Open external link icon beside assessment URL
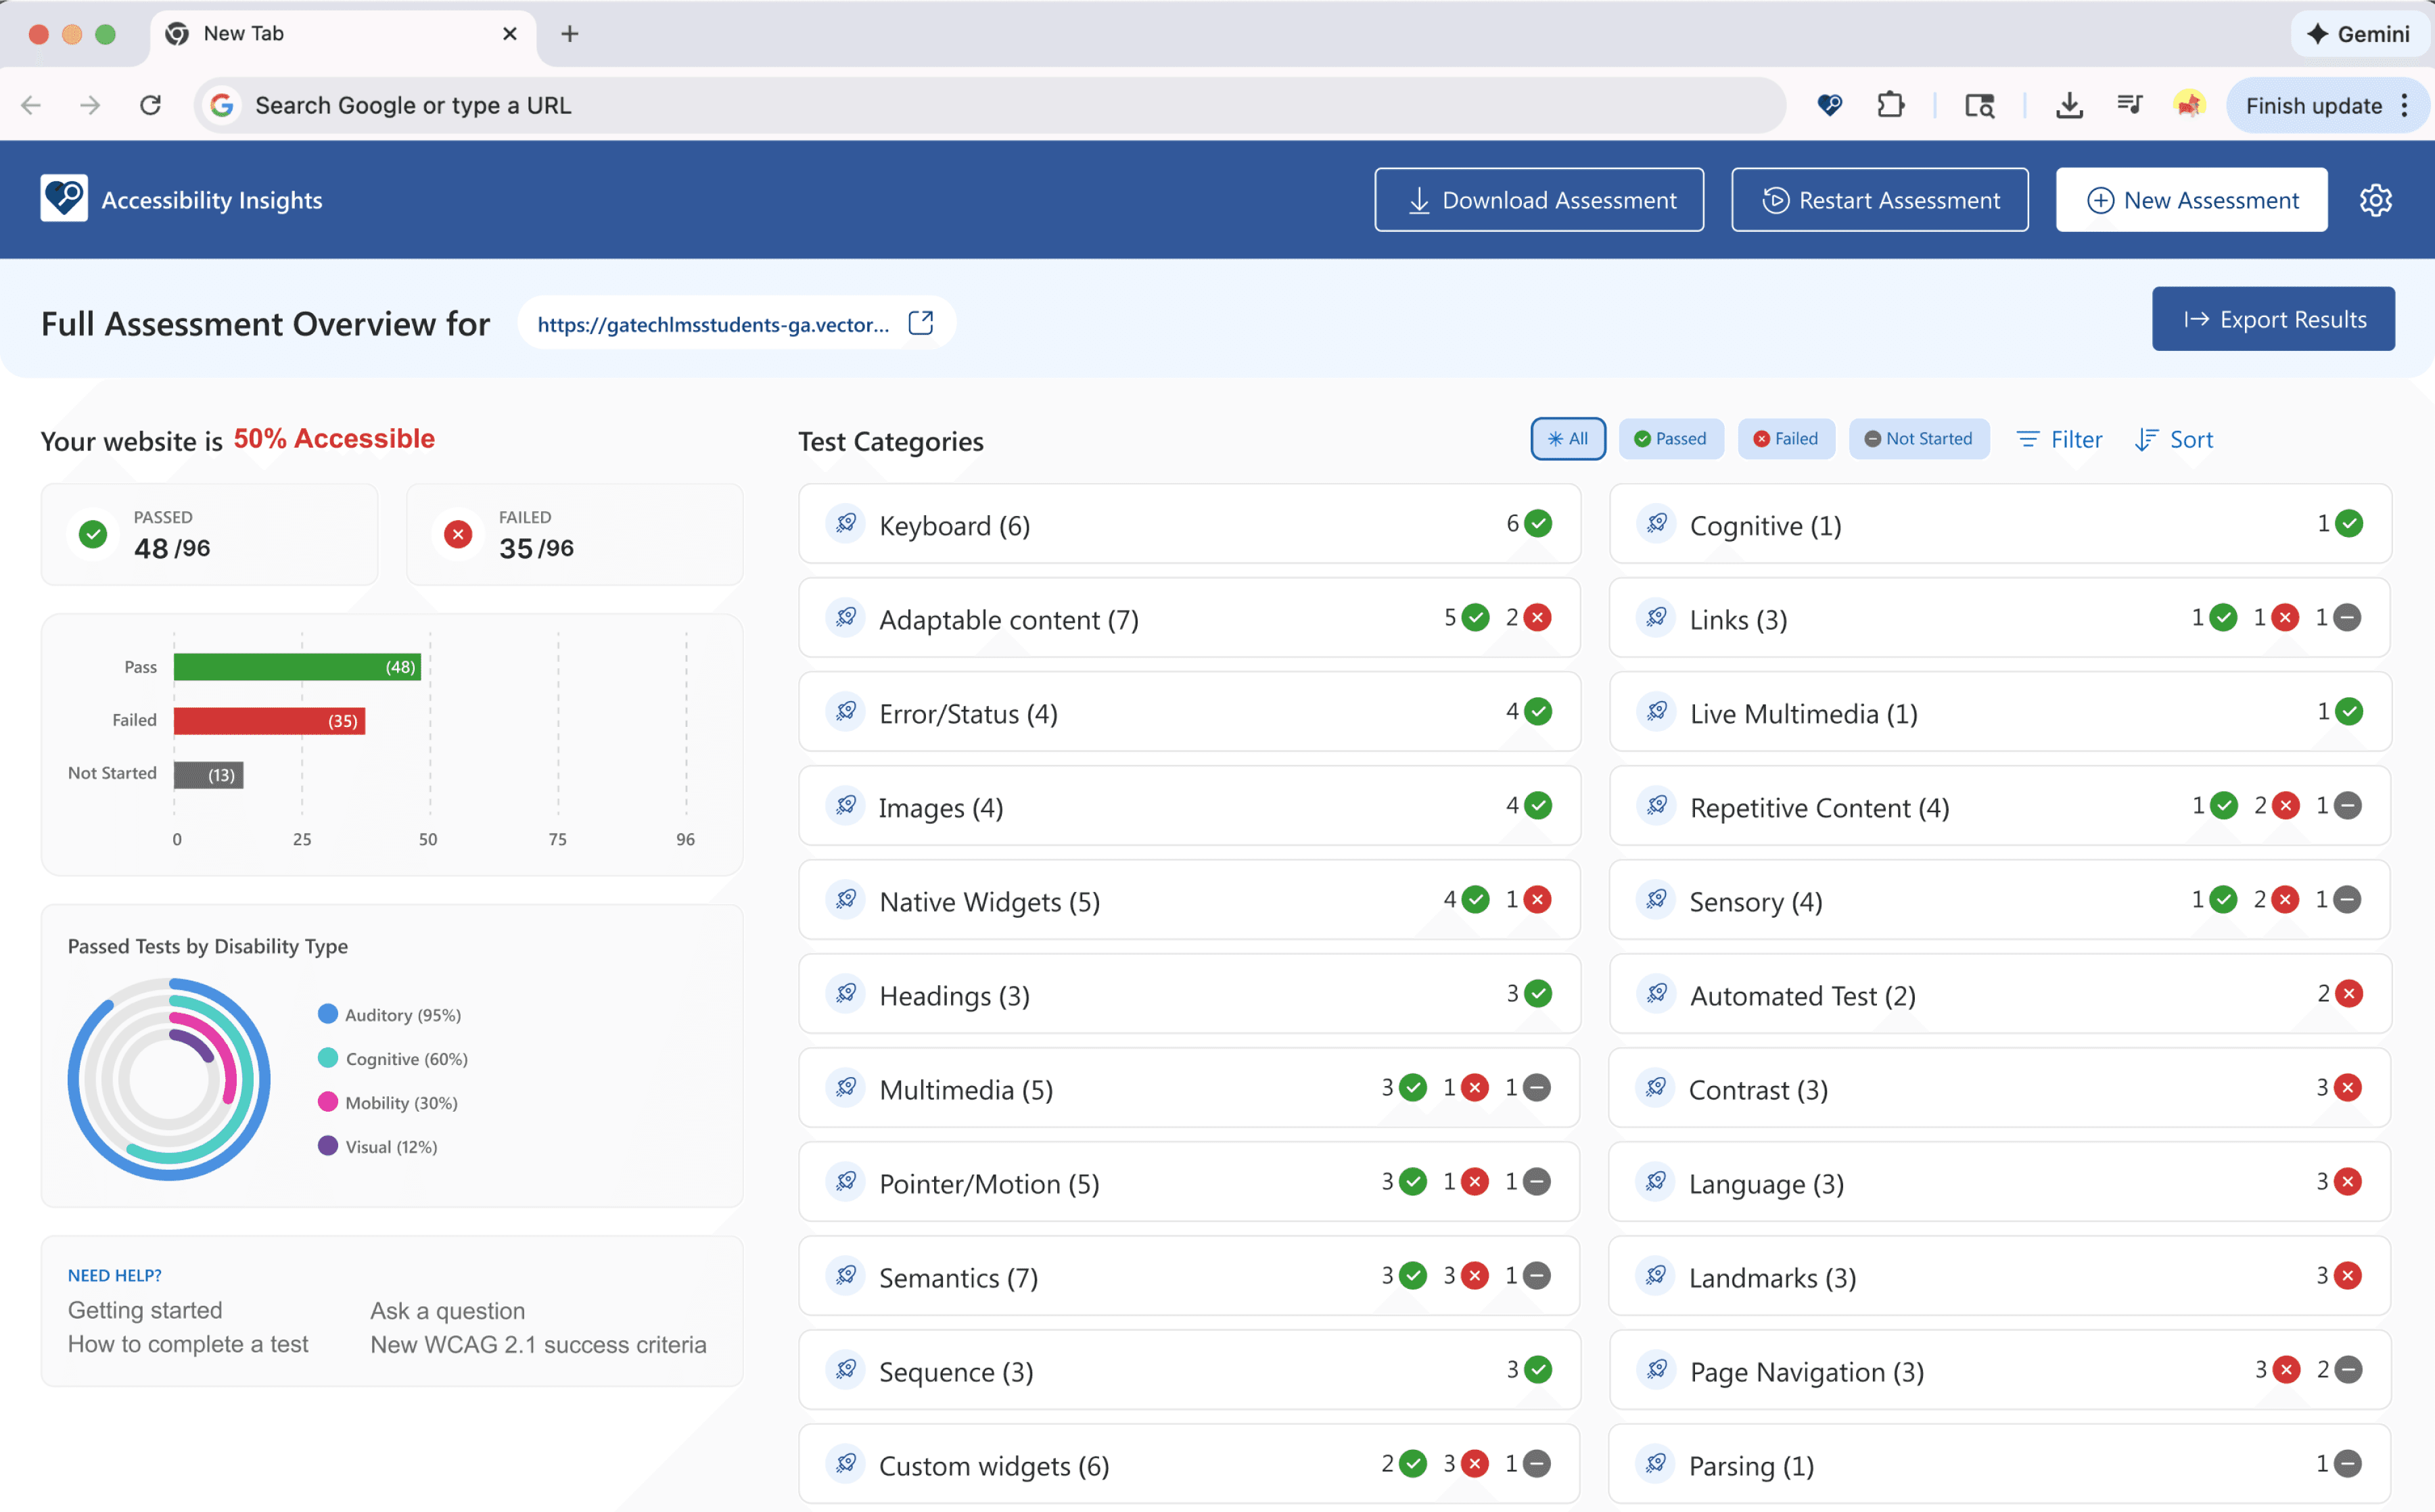The width and height of the screenshot is (2435, 1512). click(x=920, y=323)
